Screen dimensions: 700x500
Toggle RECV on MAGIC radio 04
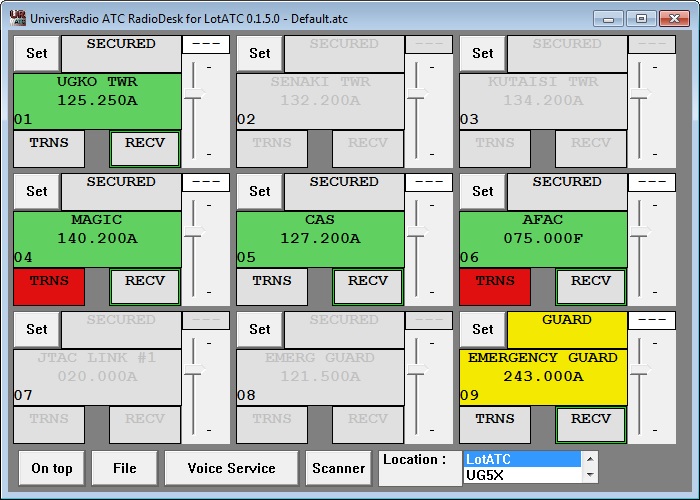145,287
